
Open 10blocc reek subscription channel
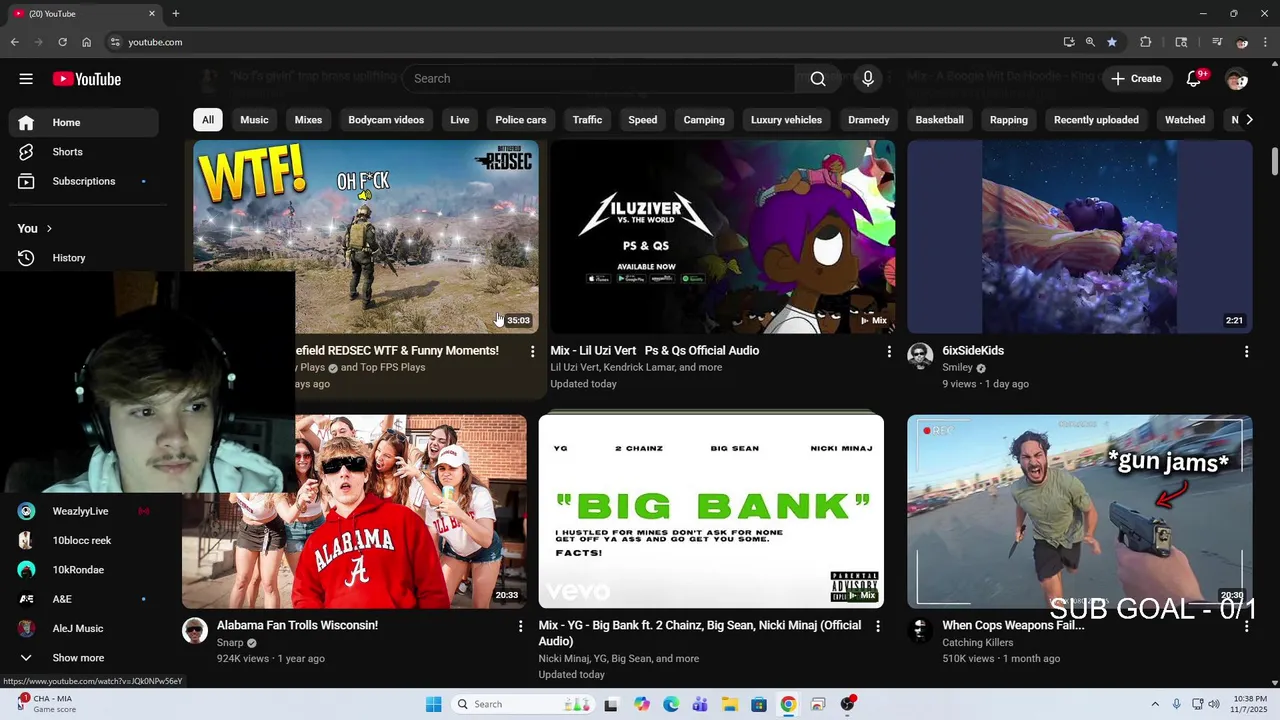(84, 540)
